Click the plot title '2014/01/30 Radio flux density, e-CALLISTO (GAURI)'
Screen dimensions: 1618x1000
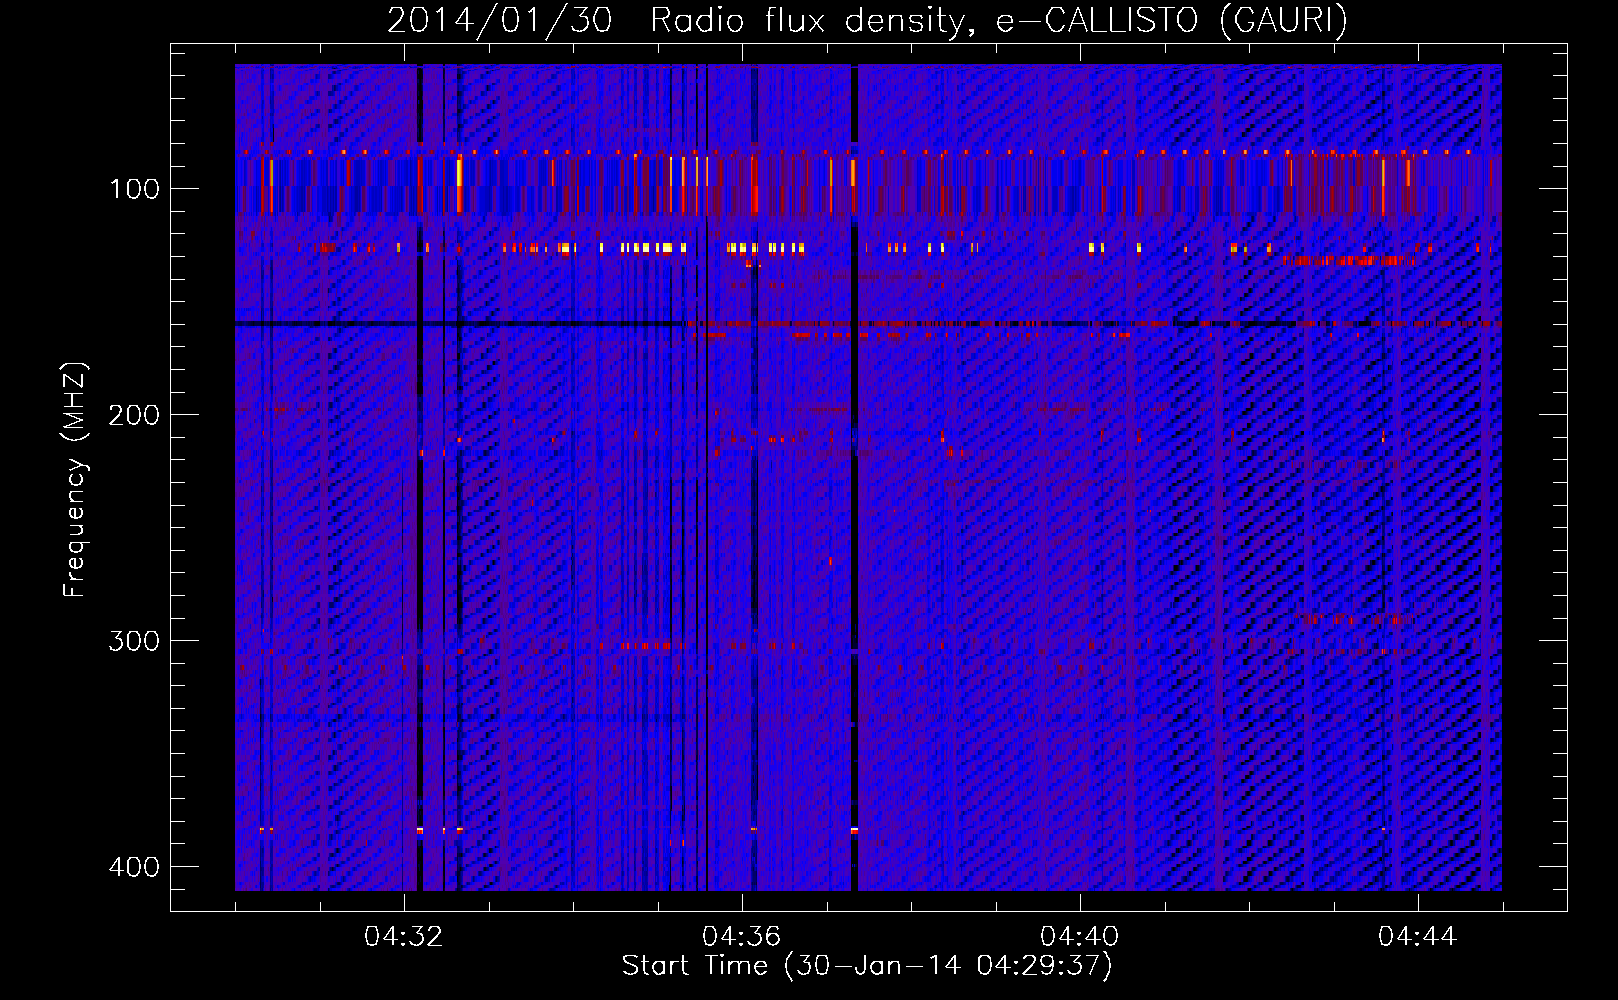coord(867,20)
